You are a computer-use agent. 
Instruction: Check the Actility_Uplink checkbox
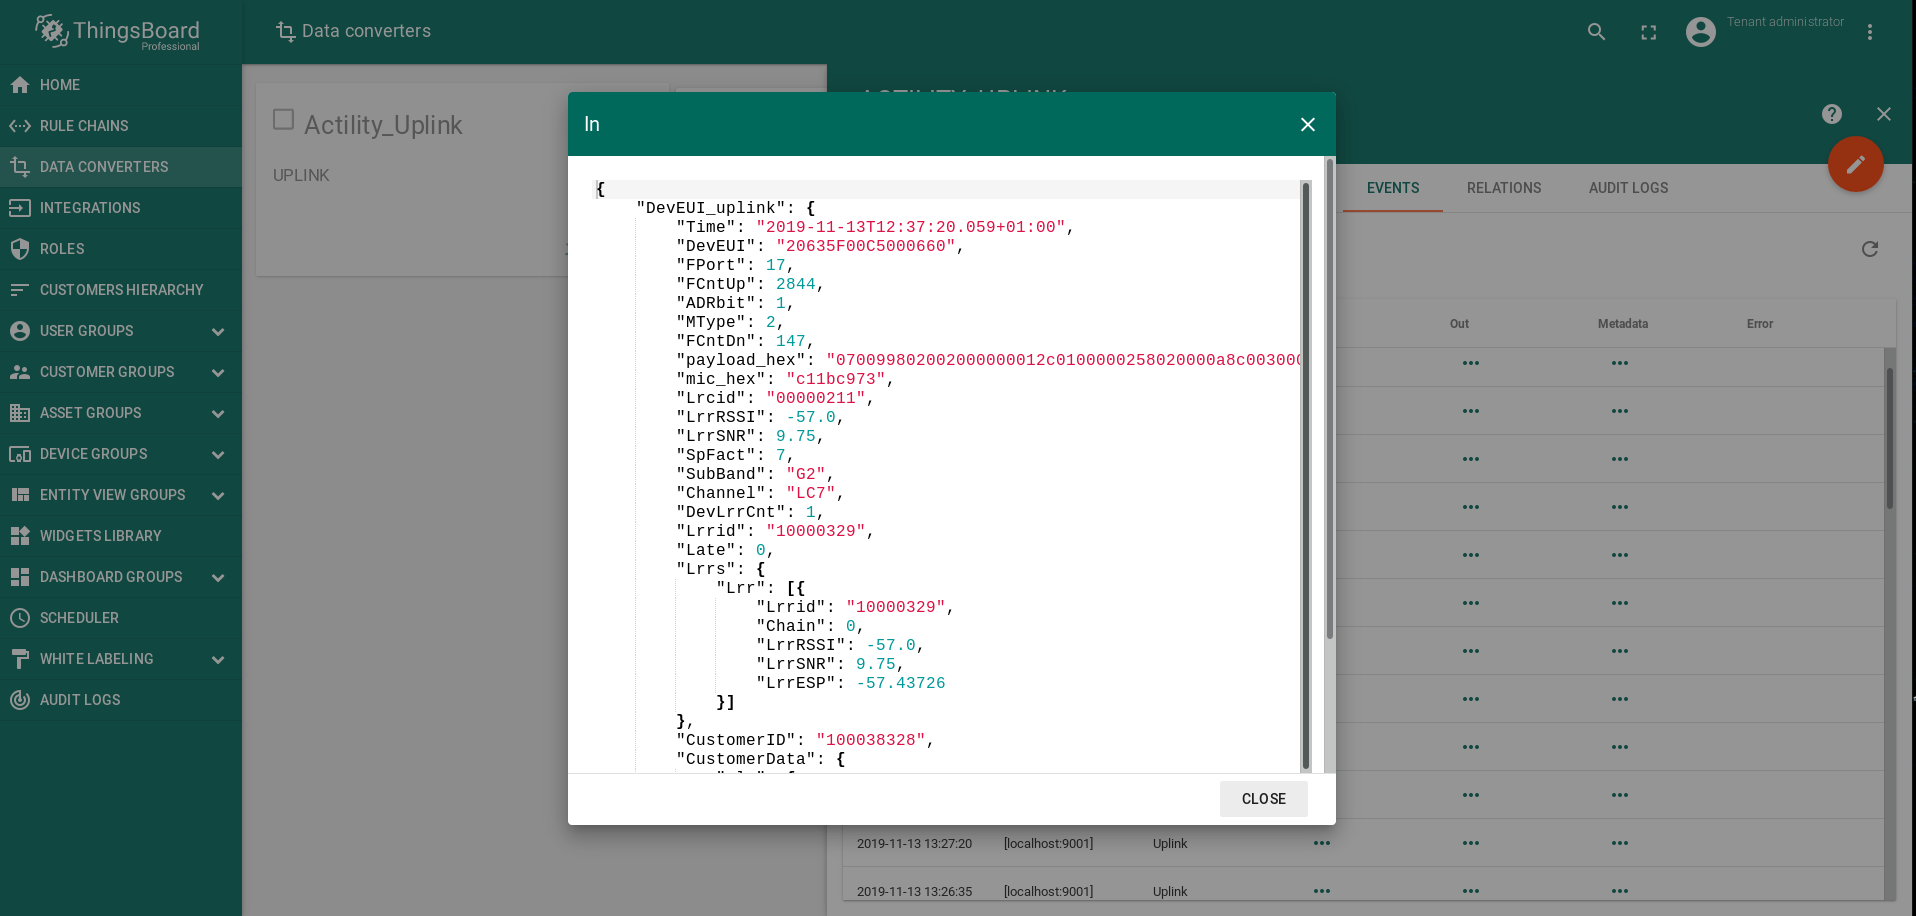pos(284,120)
